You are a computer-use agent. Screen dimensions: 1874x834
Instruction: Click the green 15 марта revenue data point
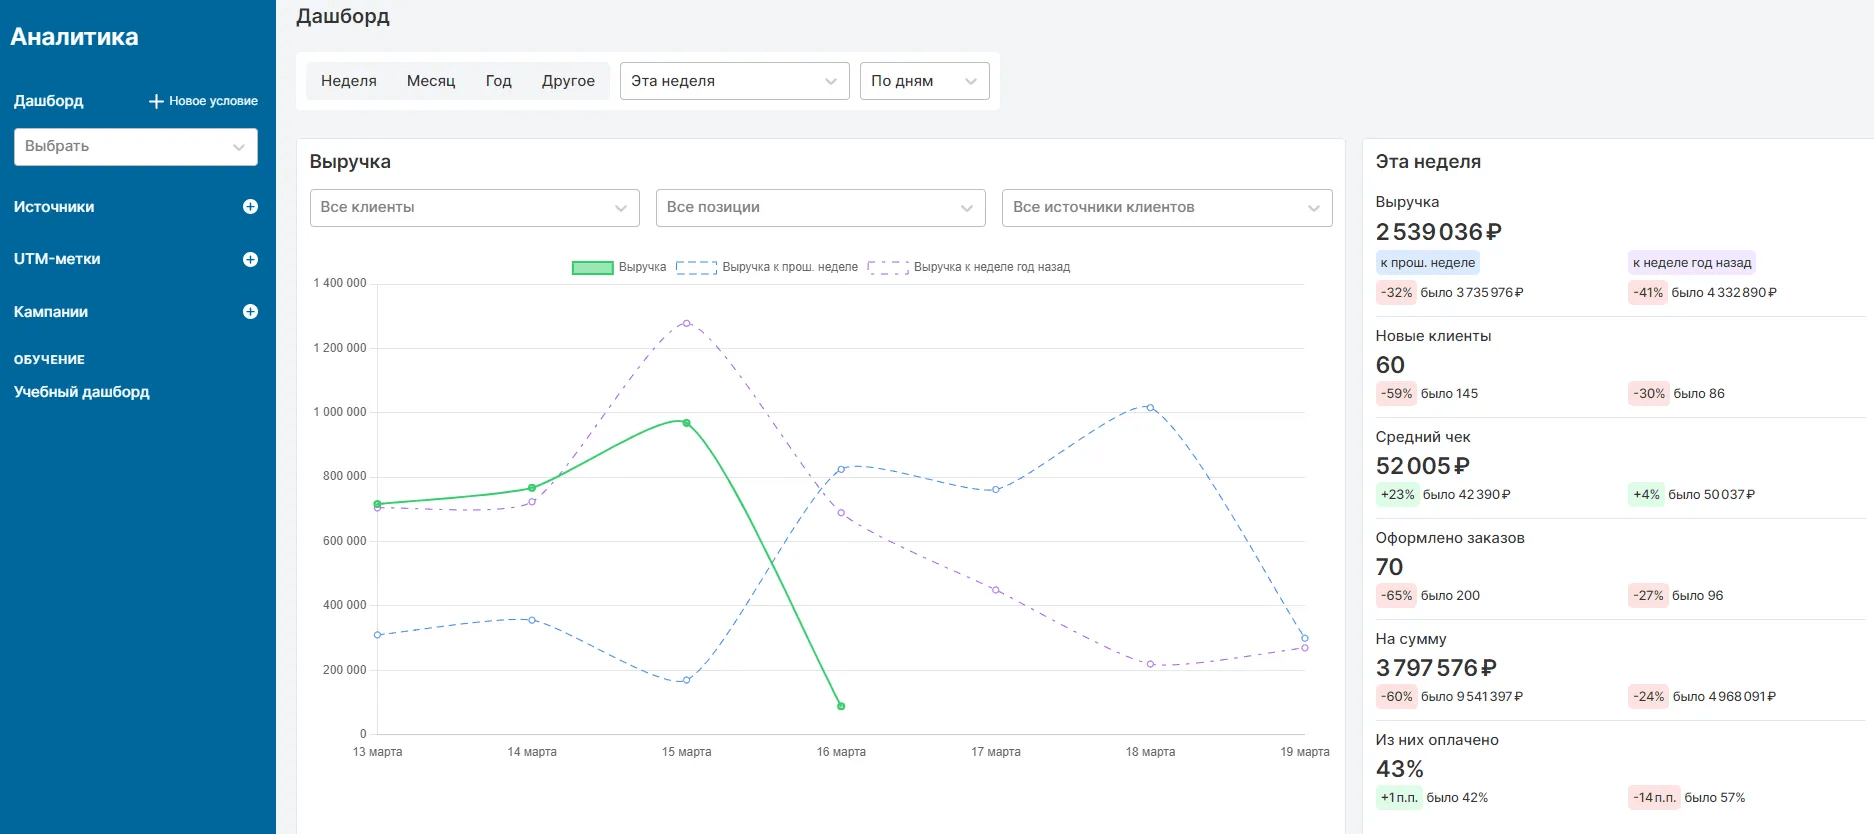click(x=686, y=423)
